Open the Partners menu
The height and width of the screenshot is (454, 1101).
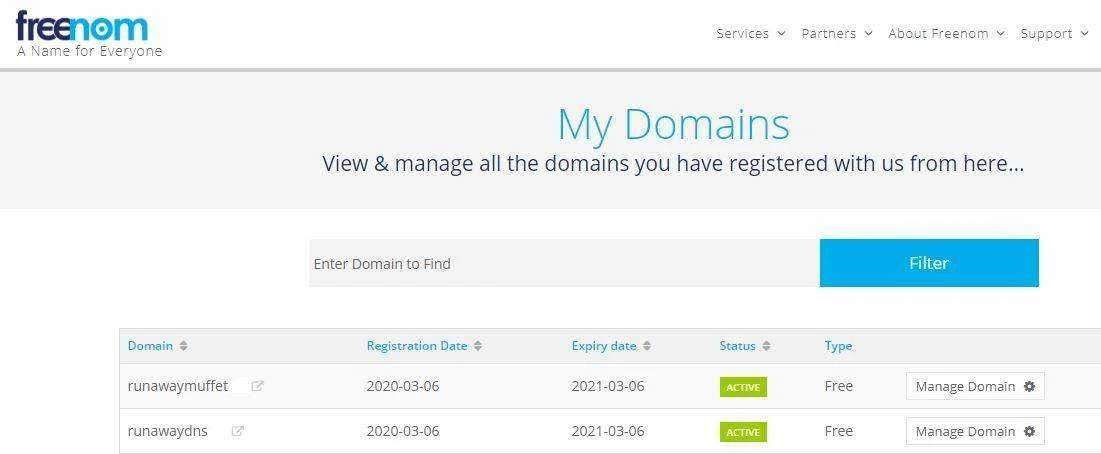[x=837, y=33]
